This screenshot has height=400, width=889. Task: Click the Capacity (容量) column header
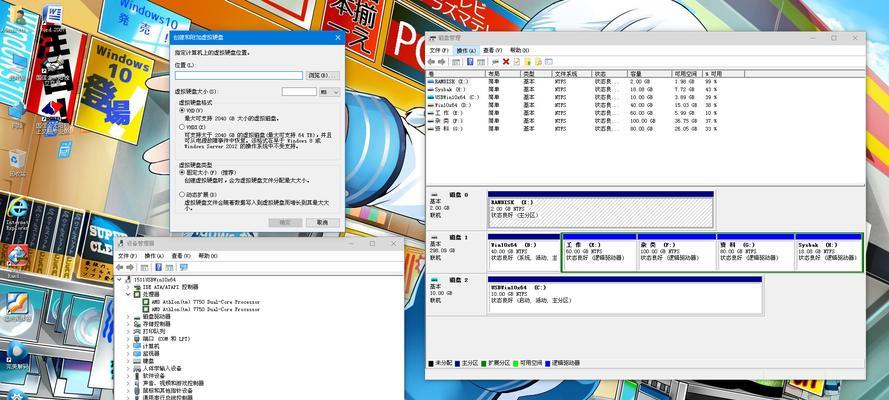coord(649,74)
